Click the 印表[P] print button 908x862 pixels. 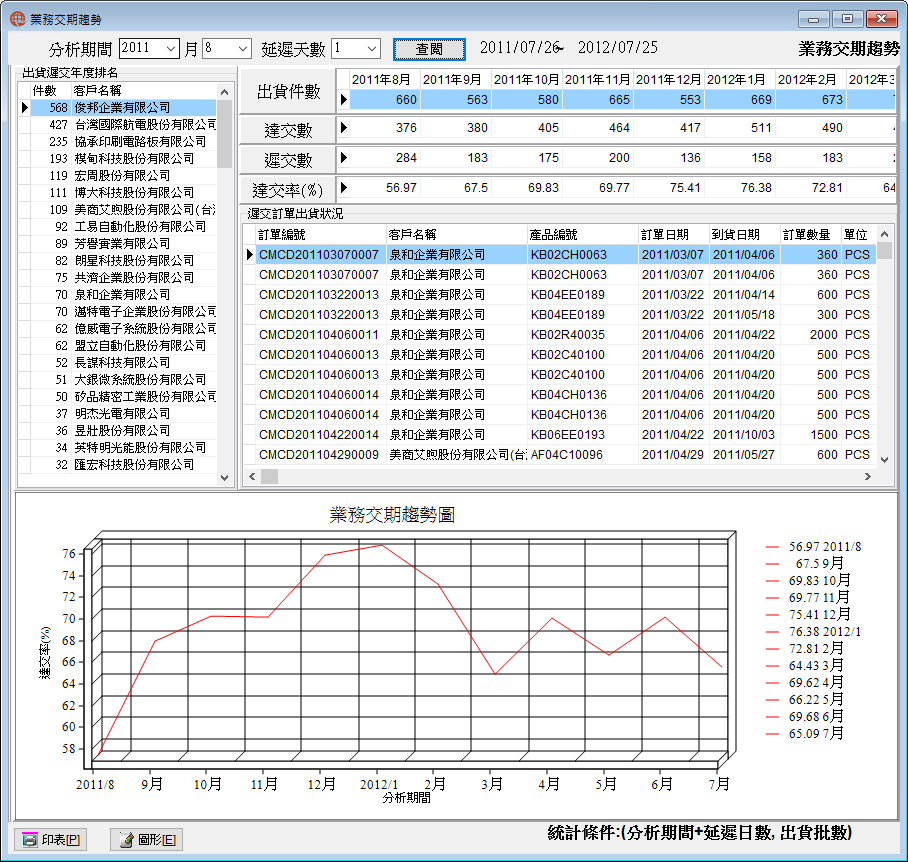50,839
